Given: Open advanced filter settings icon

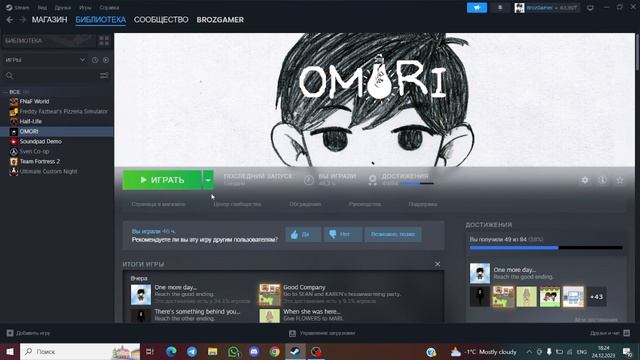Looking at the screenshot, I should click(x=104, y=76).
